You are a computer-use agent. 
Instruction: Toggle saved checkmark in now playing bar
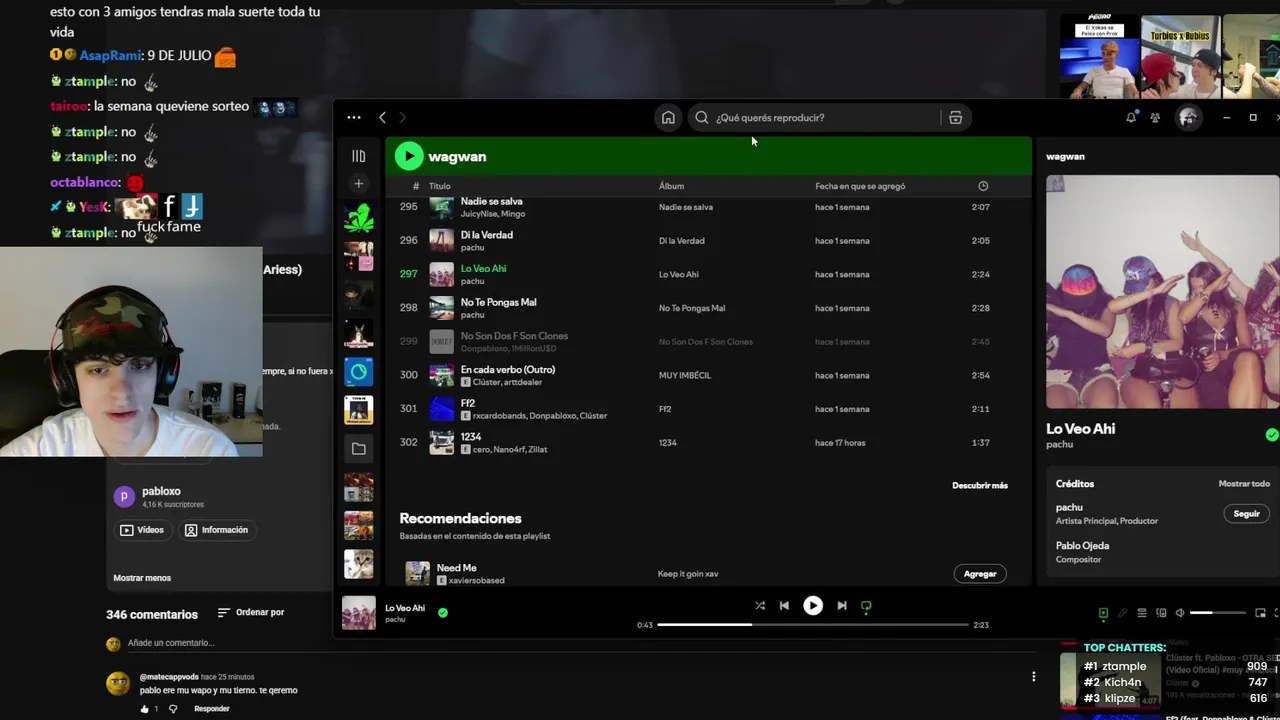coord(443,613)
